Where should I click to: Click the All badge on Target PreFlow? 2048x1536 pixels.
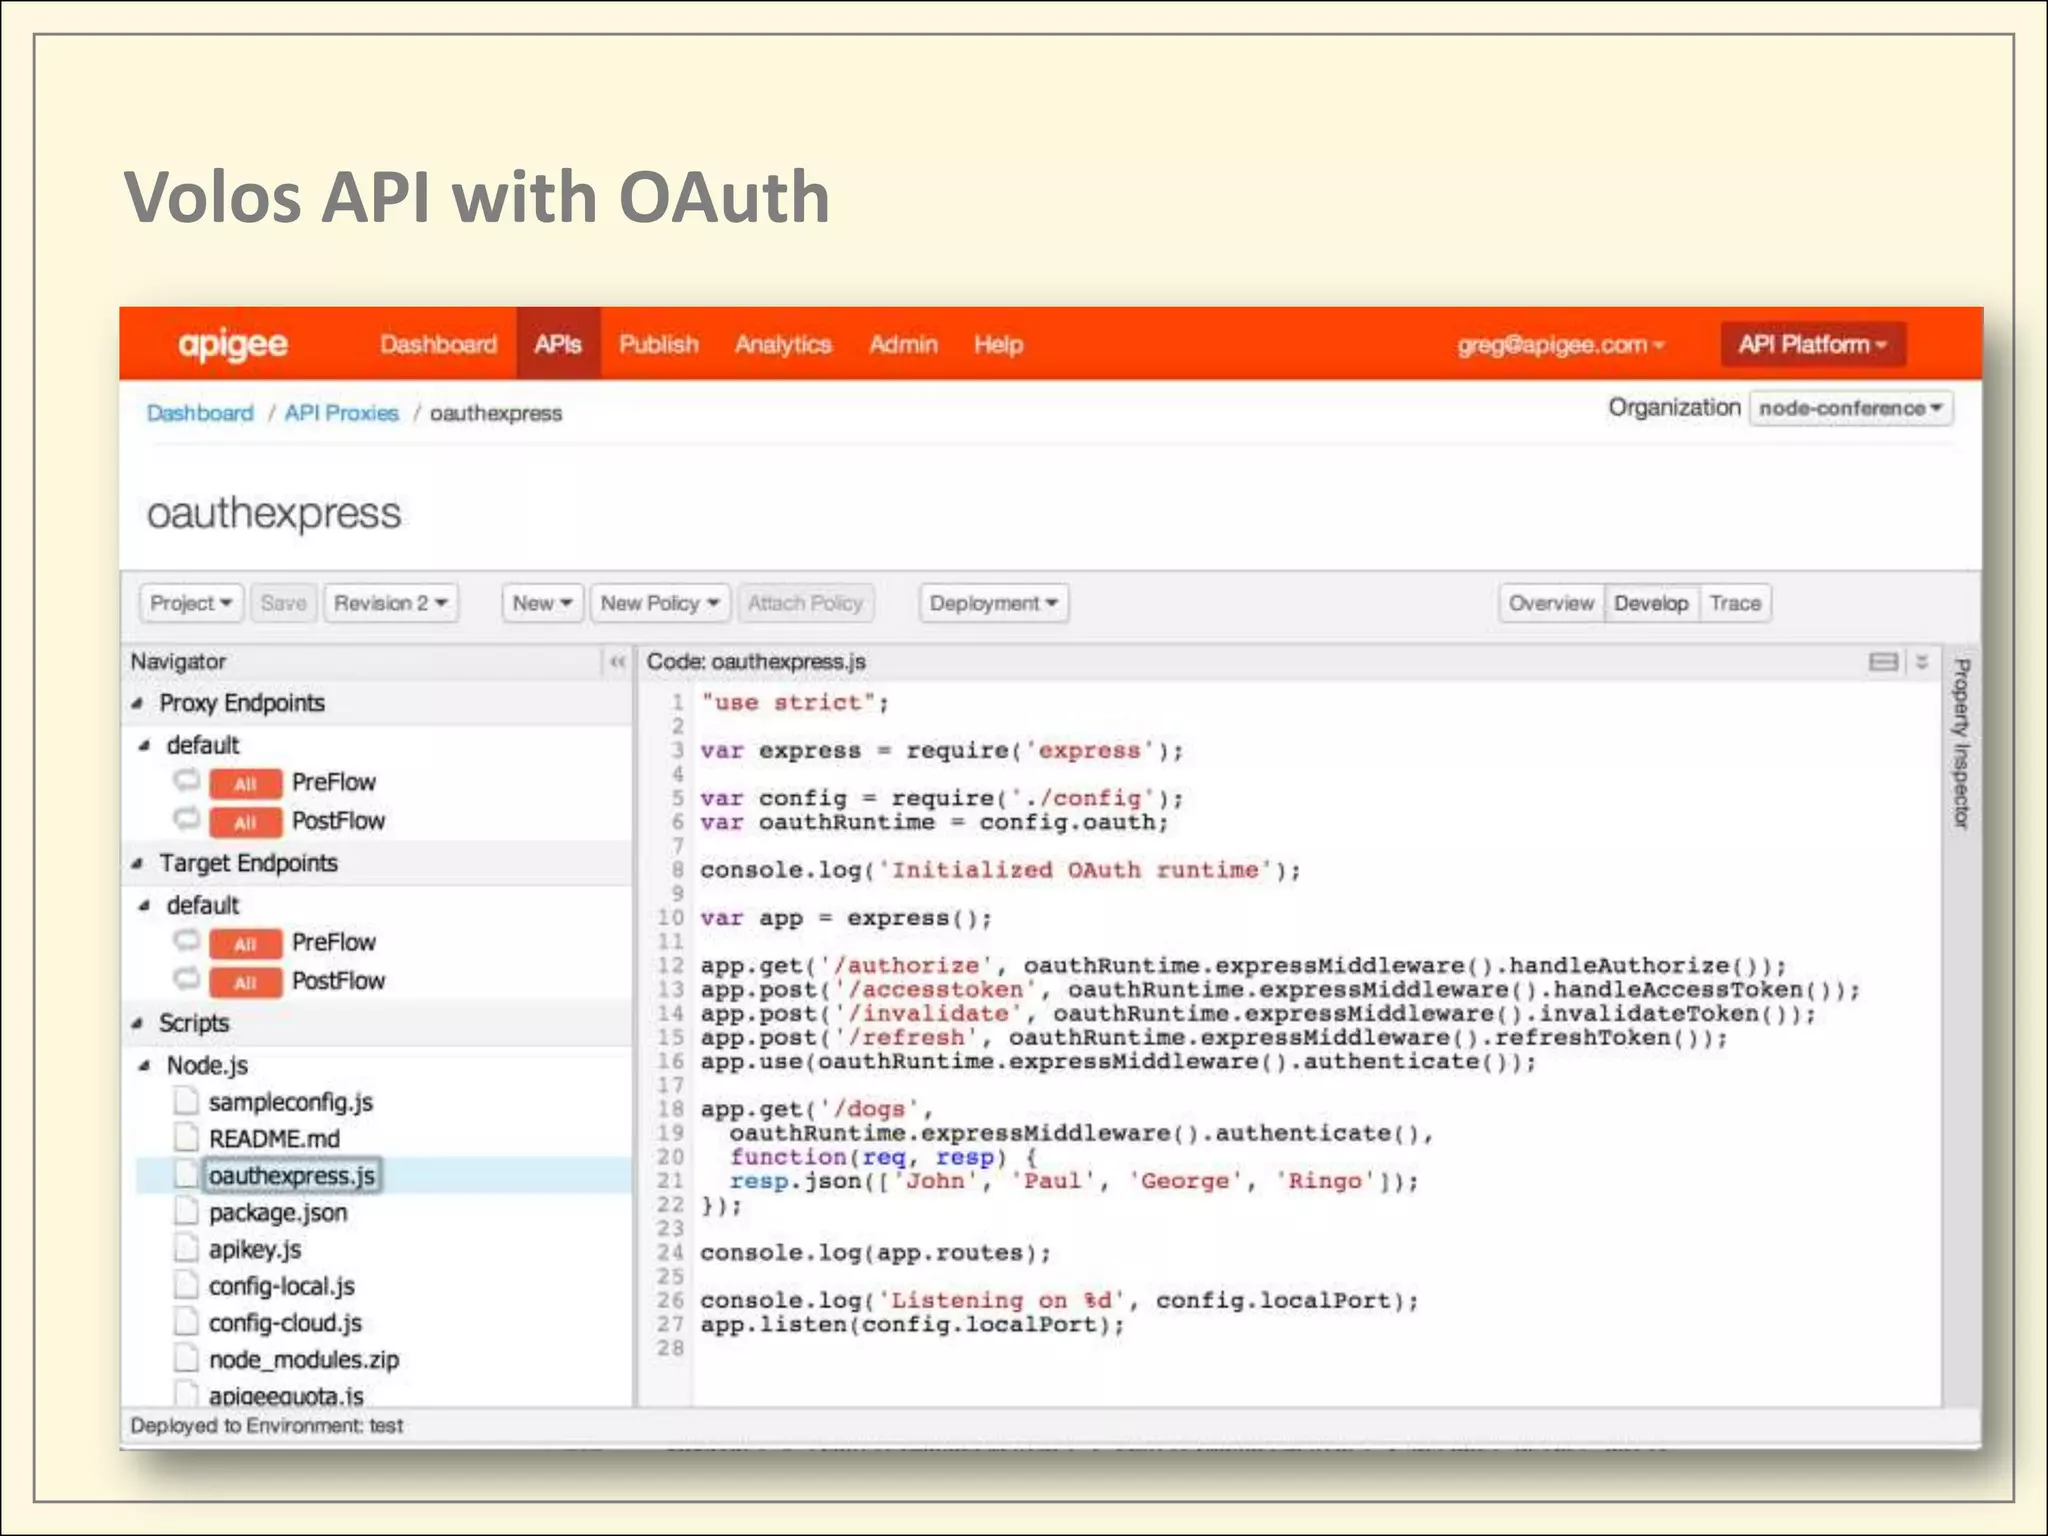(245, 944)
